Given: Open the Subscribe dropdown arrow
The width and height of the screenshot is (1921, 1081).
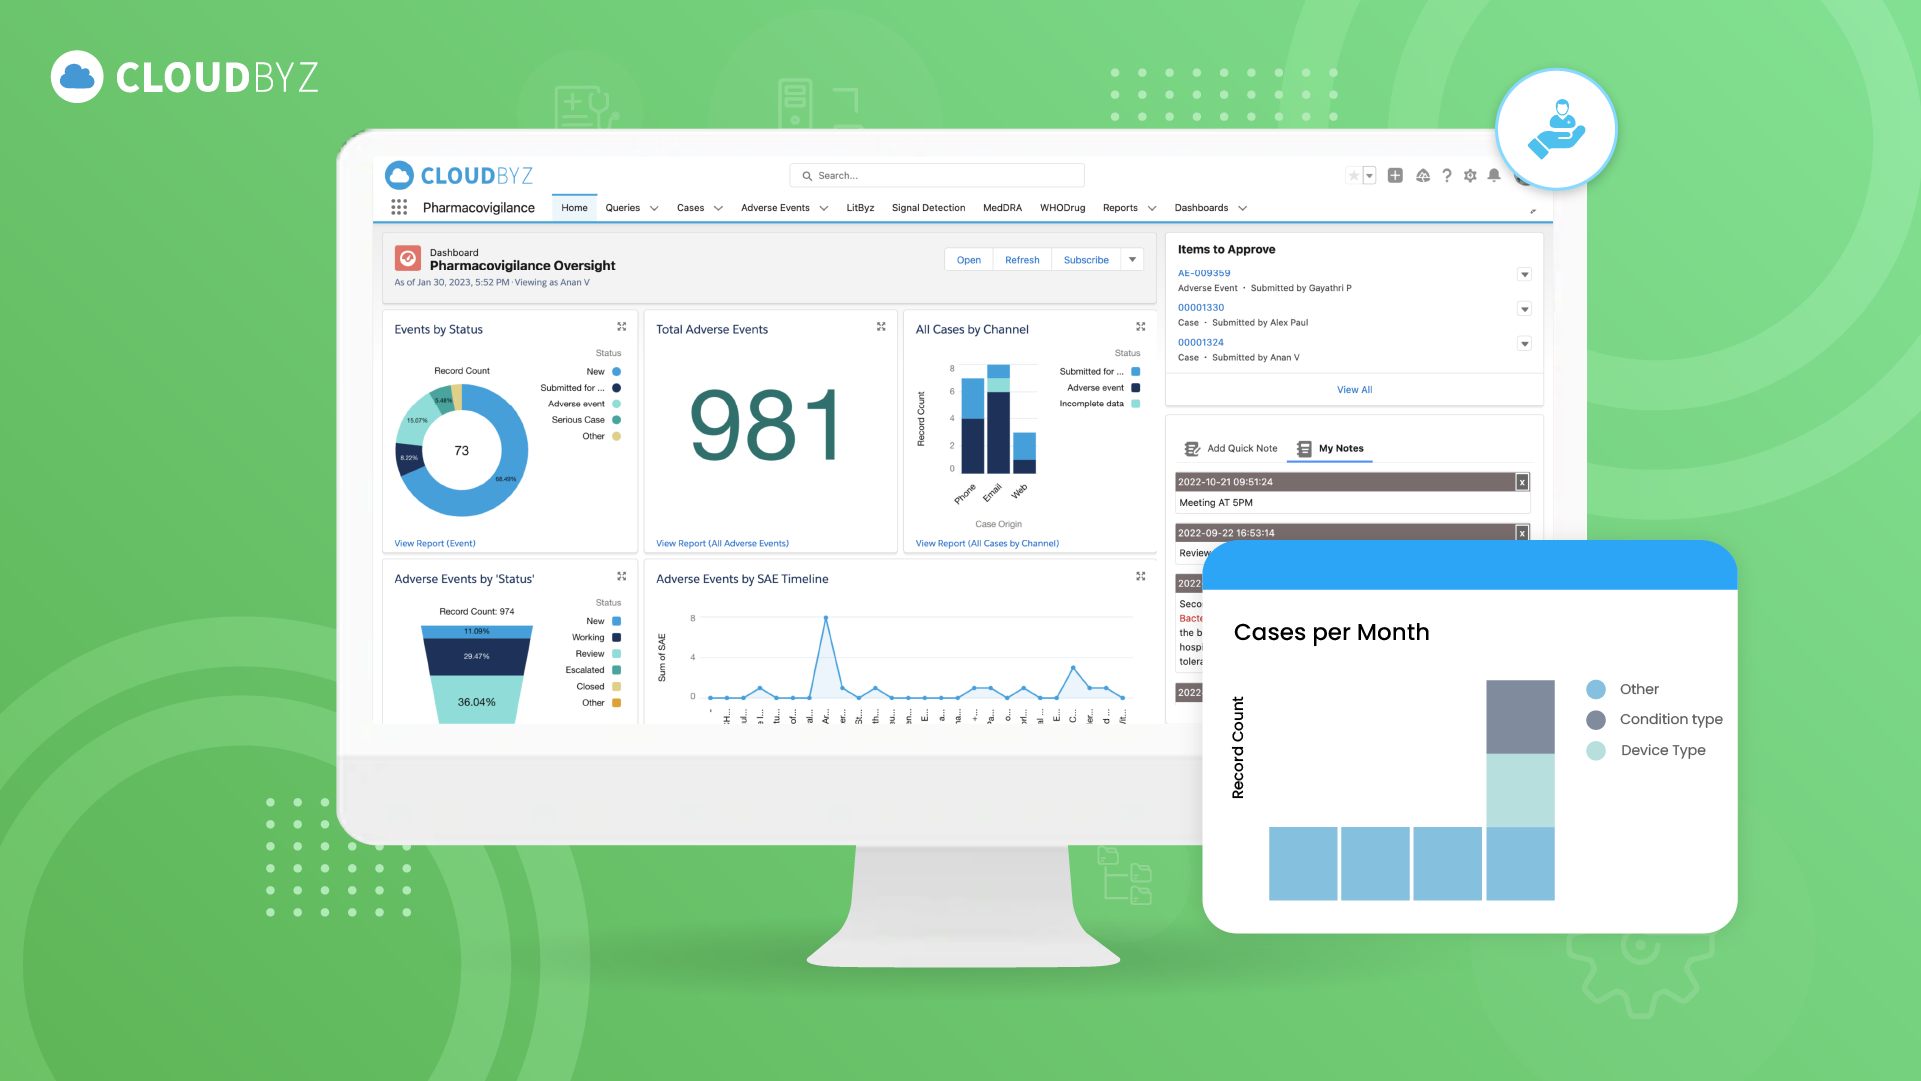Looking at the screenshot, I should (1132, 259).
